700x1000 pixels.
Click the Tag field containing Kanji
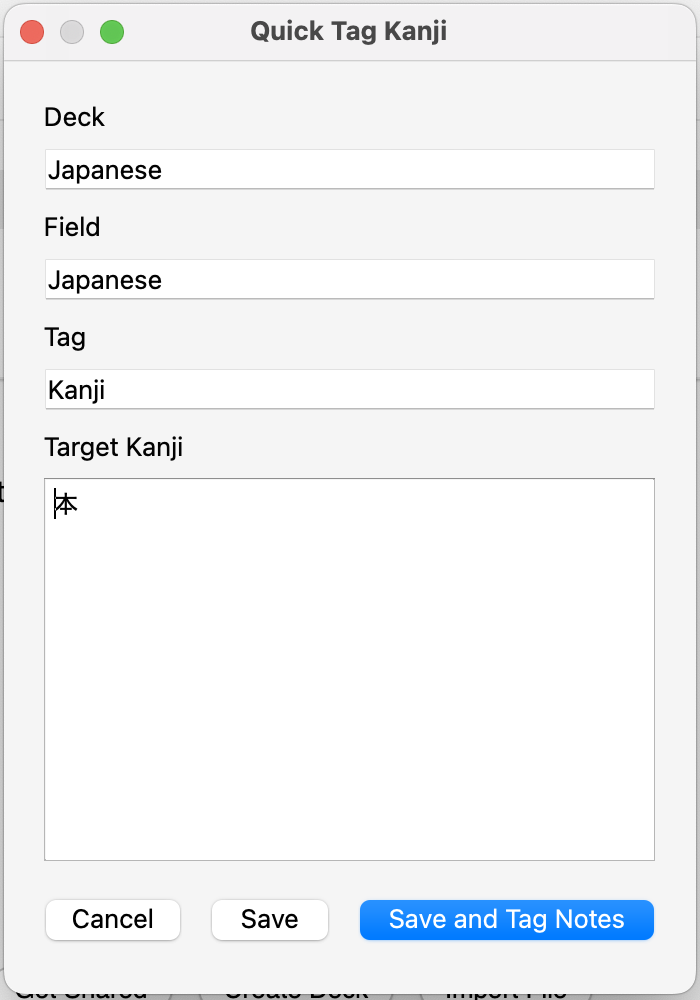pyautogui.click(x=349, y=390)
